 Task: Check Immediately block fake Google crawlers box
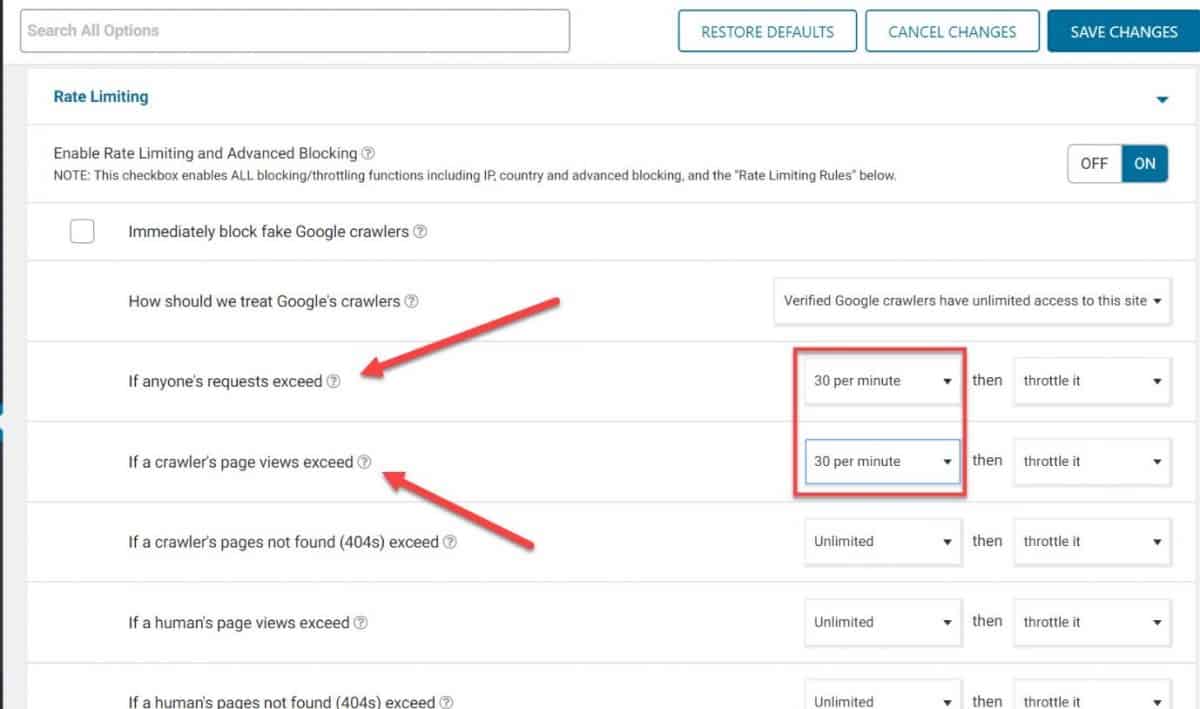pos(82,232)
